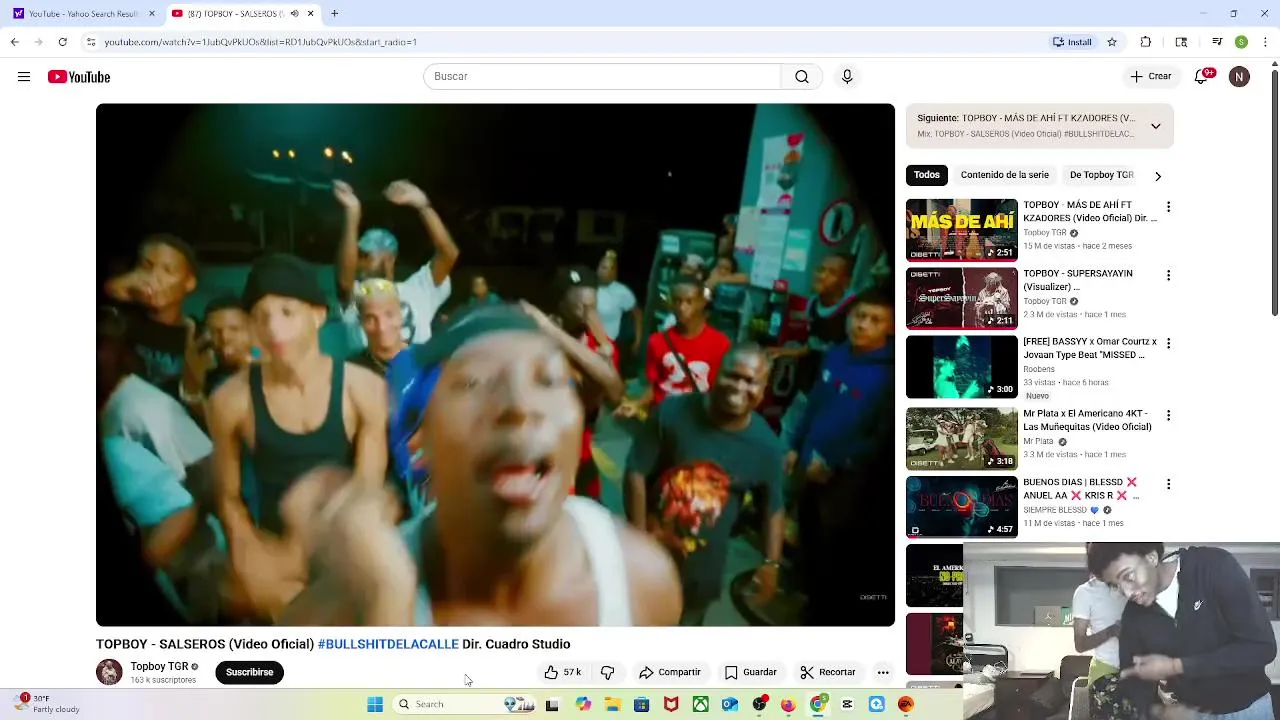Open the Topboy TGR channel avatar
The image size is (1280, 720).
(x=109, y=672)
